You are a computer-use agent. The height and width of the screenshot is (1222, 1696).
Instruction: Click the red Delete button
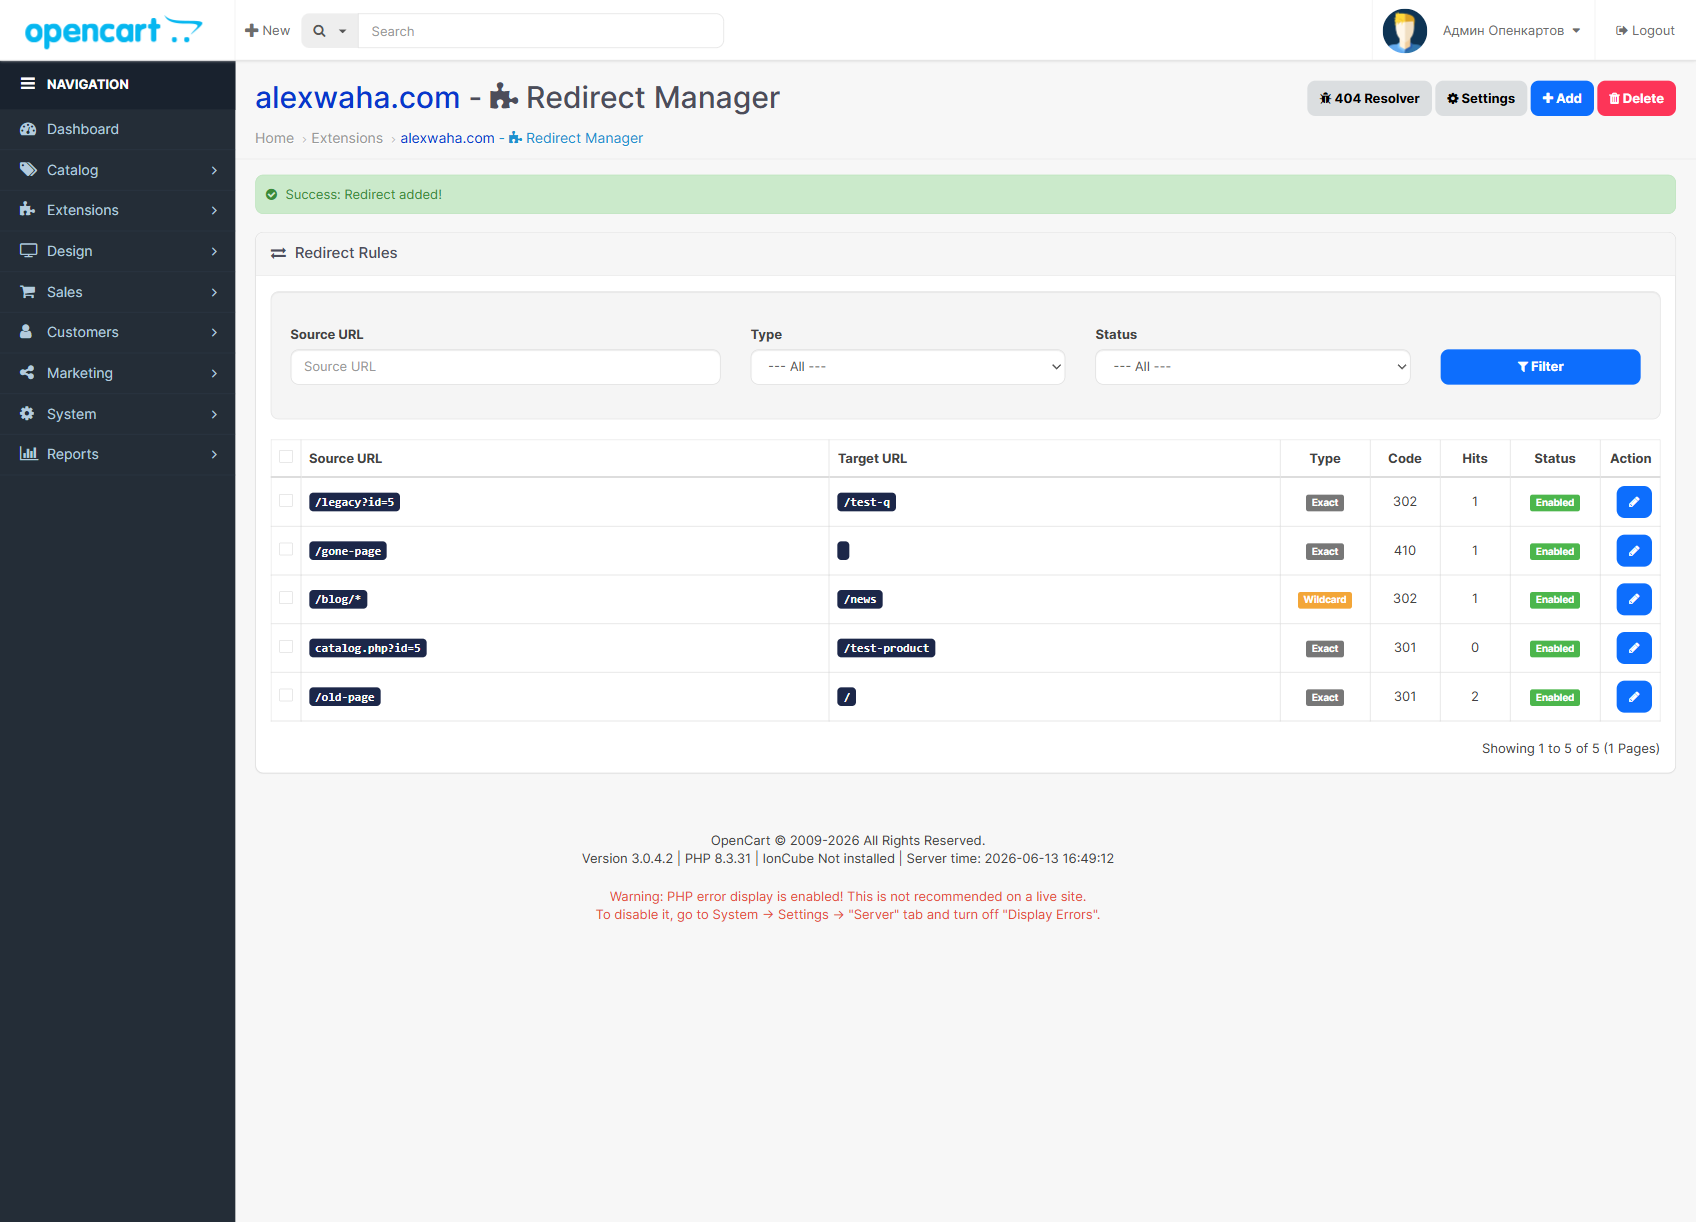1636,98
